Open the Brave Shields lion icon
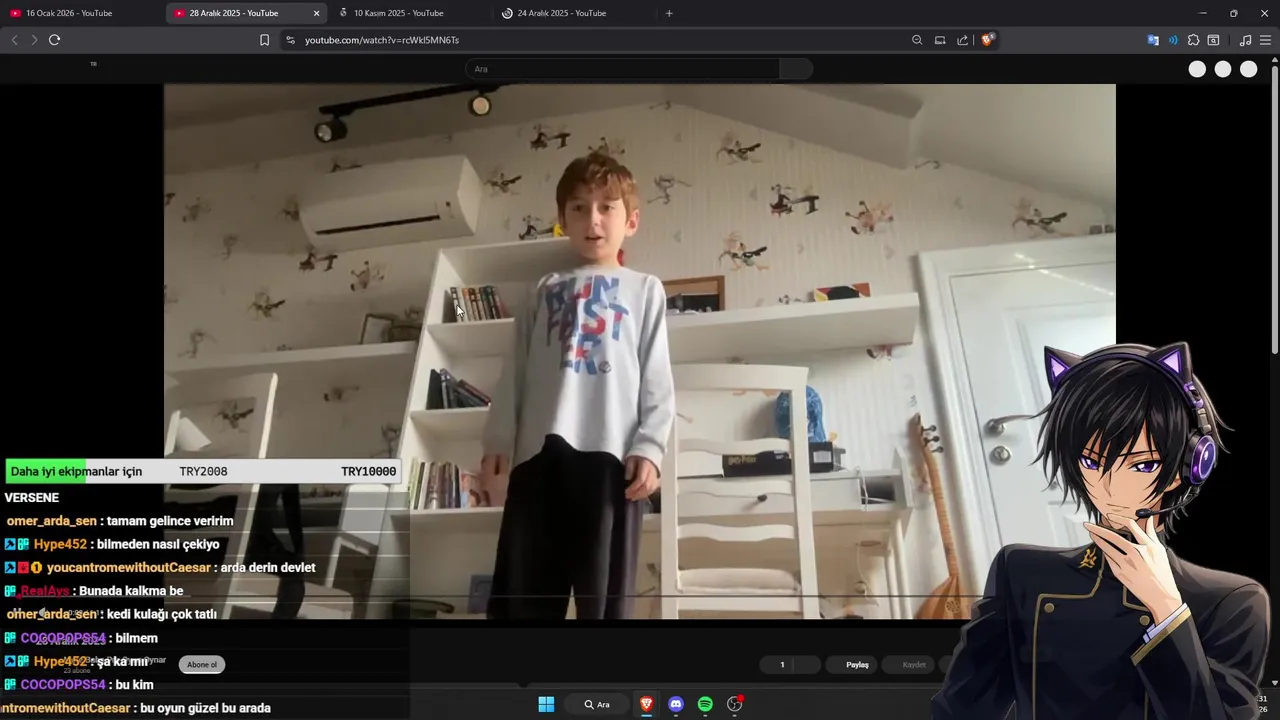 [987, 40]
